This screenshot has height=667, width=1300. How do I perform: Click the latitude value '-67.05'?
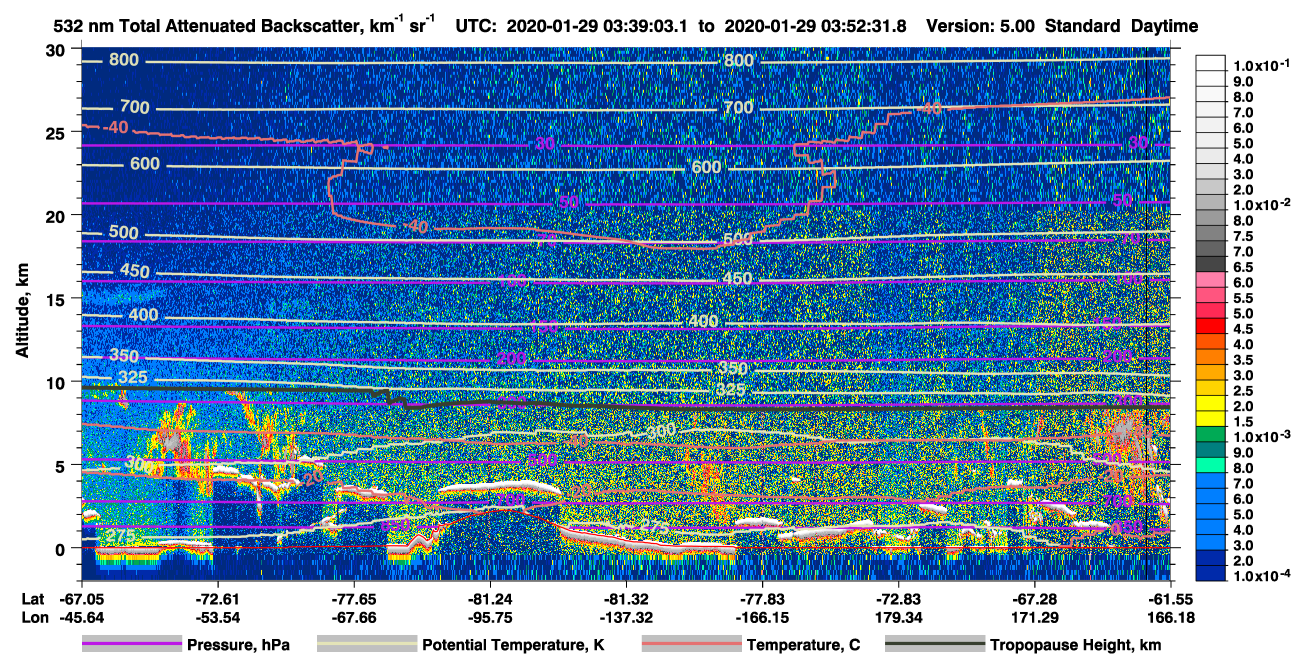82,598
